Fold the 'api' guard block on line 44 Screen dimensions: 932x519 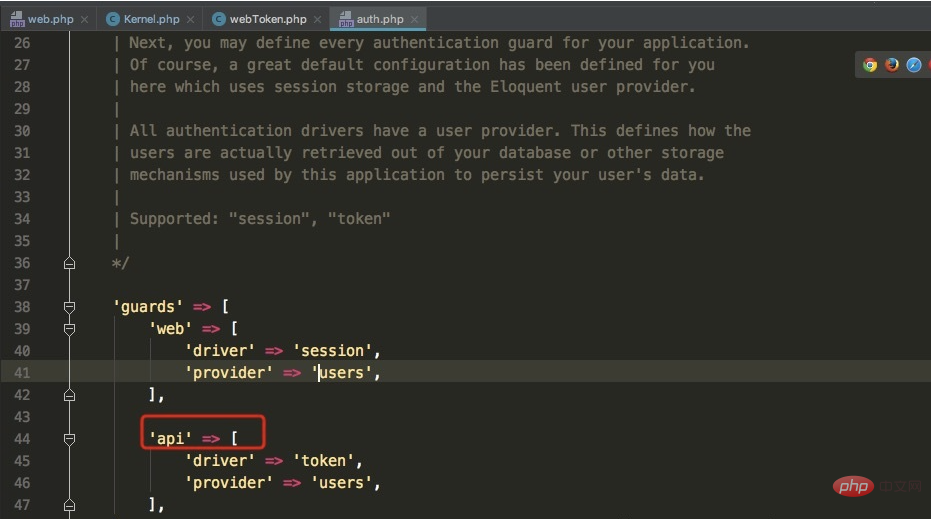coord(69,439)
